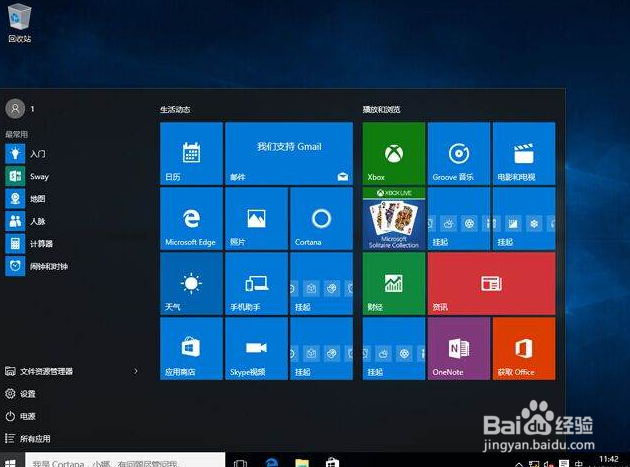Click the 获取 Office tile
630x467 pixels.
point(524,349)
